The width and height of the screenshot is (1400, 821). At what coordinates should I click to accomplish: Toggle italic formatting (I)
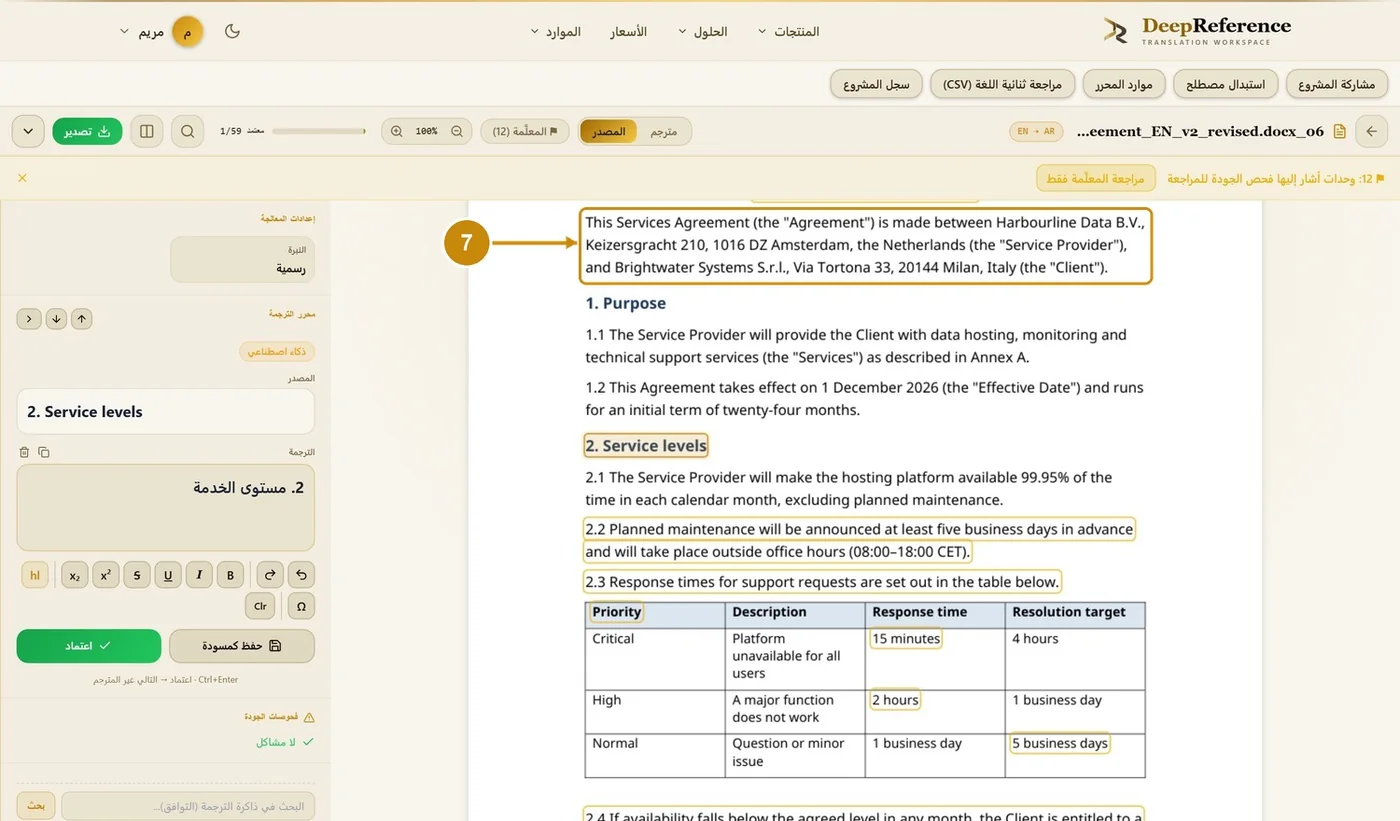pos(199,575)
